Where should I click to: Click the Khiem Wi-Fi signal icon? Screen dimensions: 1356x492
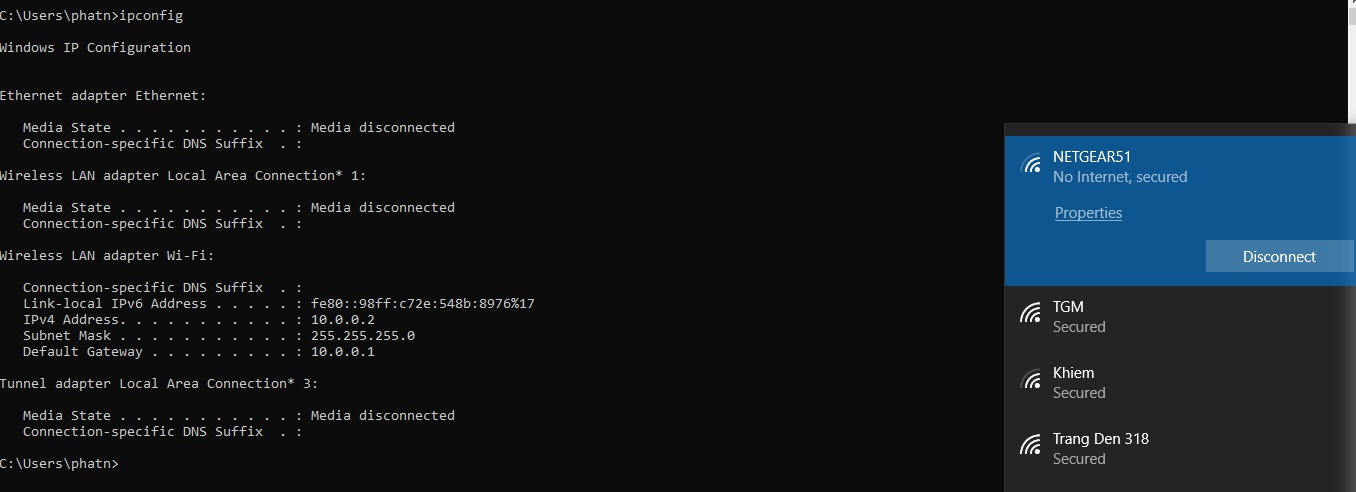pos(1030,380)
